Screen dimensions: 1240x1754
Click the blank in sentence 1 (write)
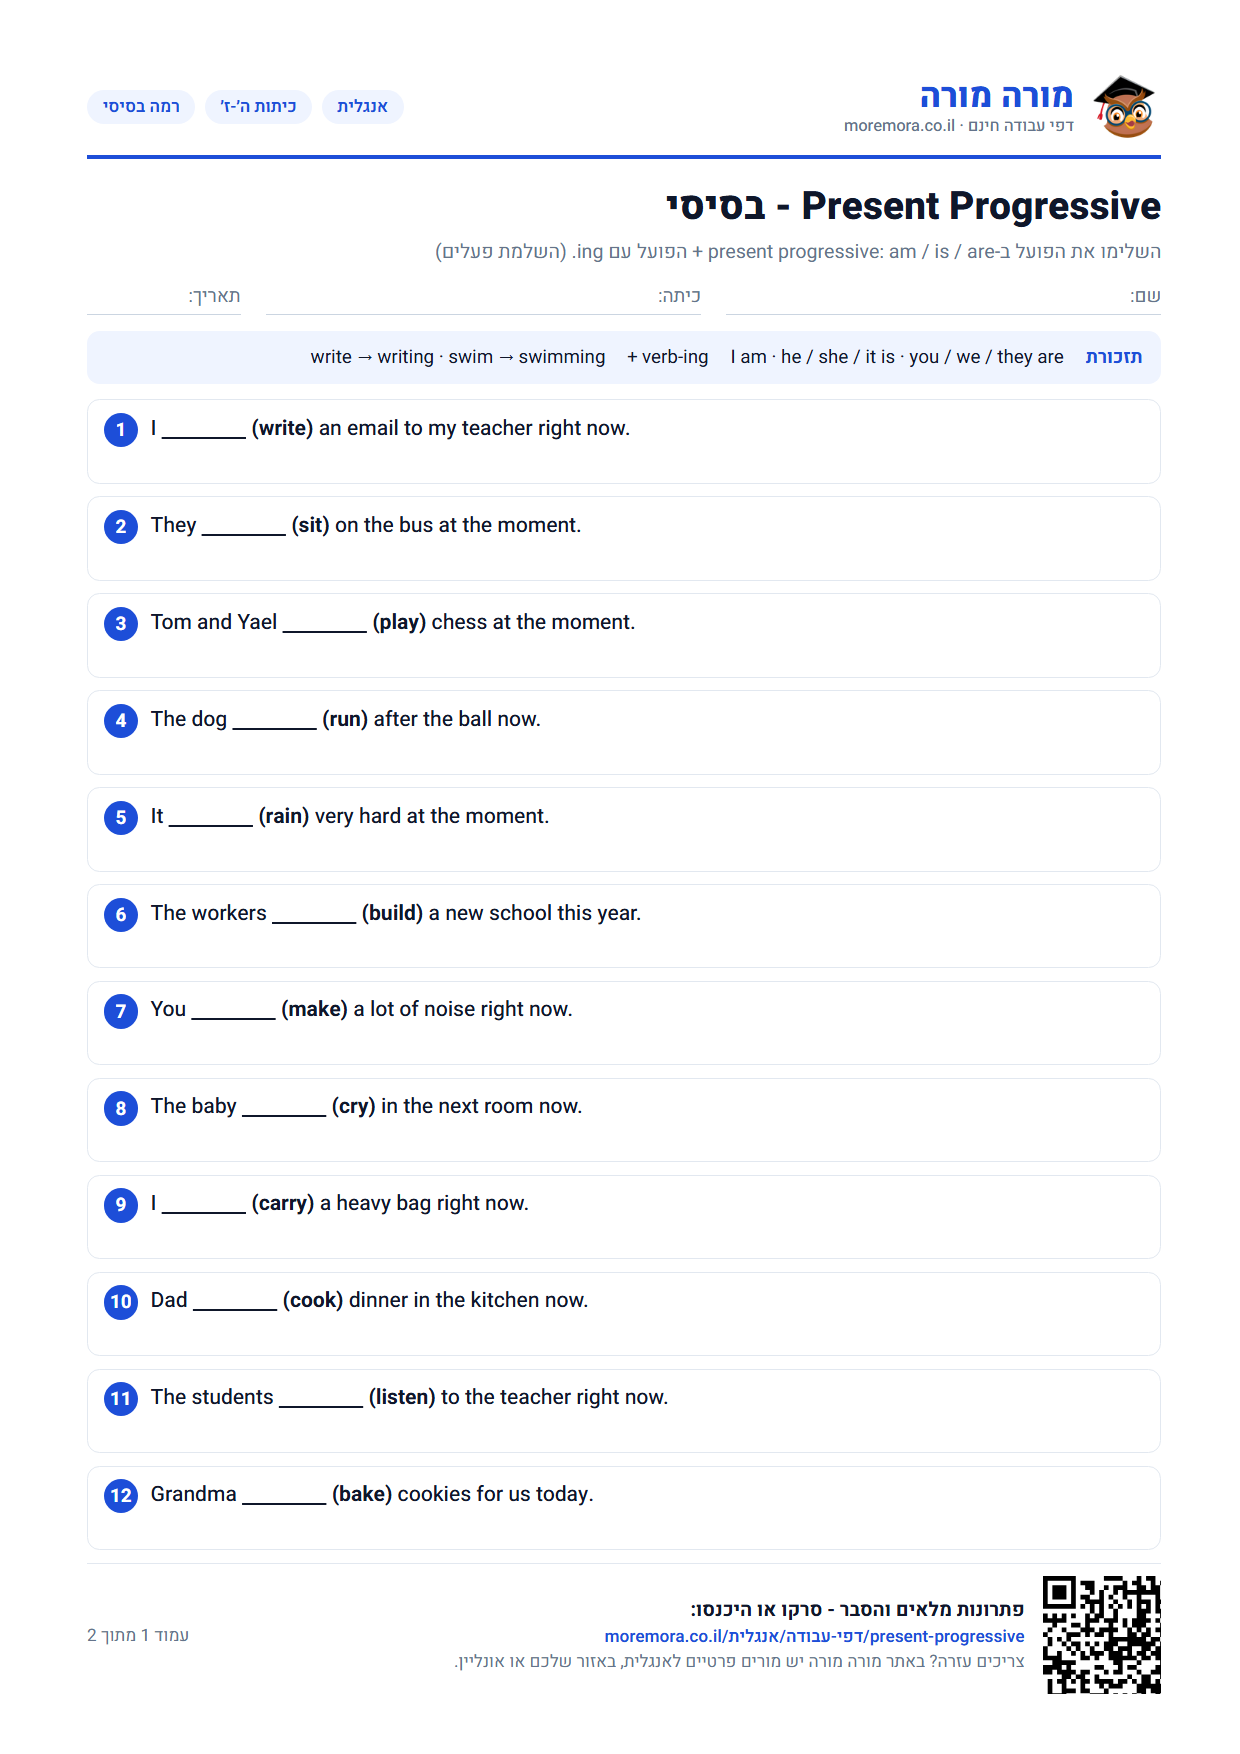click(204, 430)
